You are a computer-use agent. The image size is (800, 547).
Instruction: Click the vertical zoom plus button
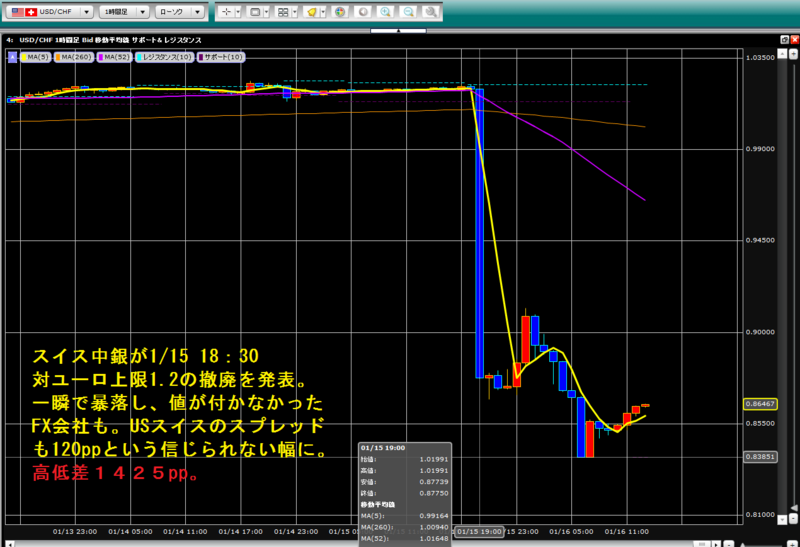[793, 54]
